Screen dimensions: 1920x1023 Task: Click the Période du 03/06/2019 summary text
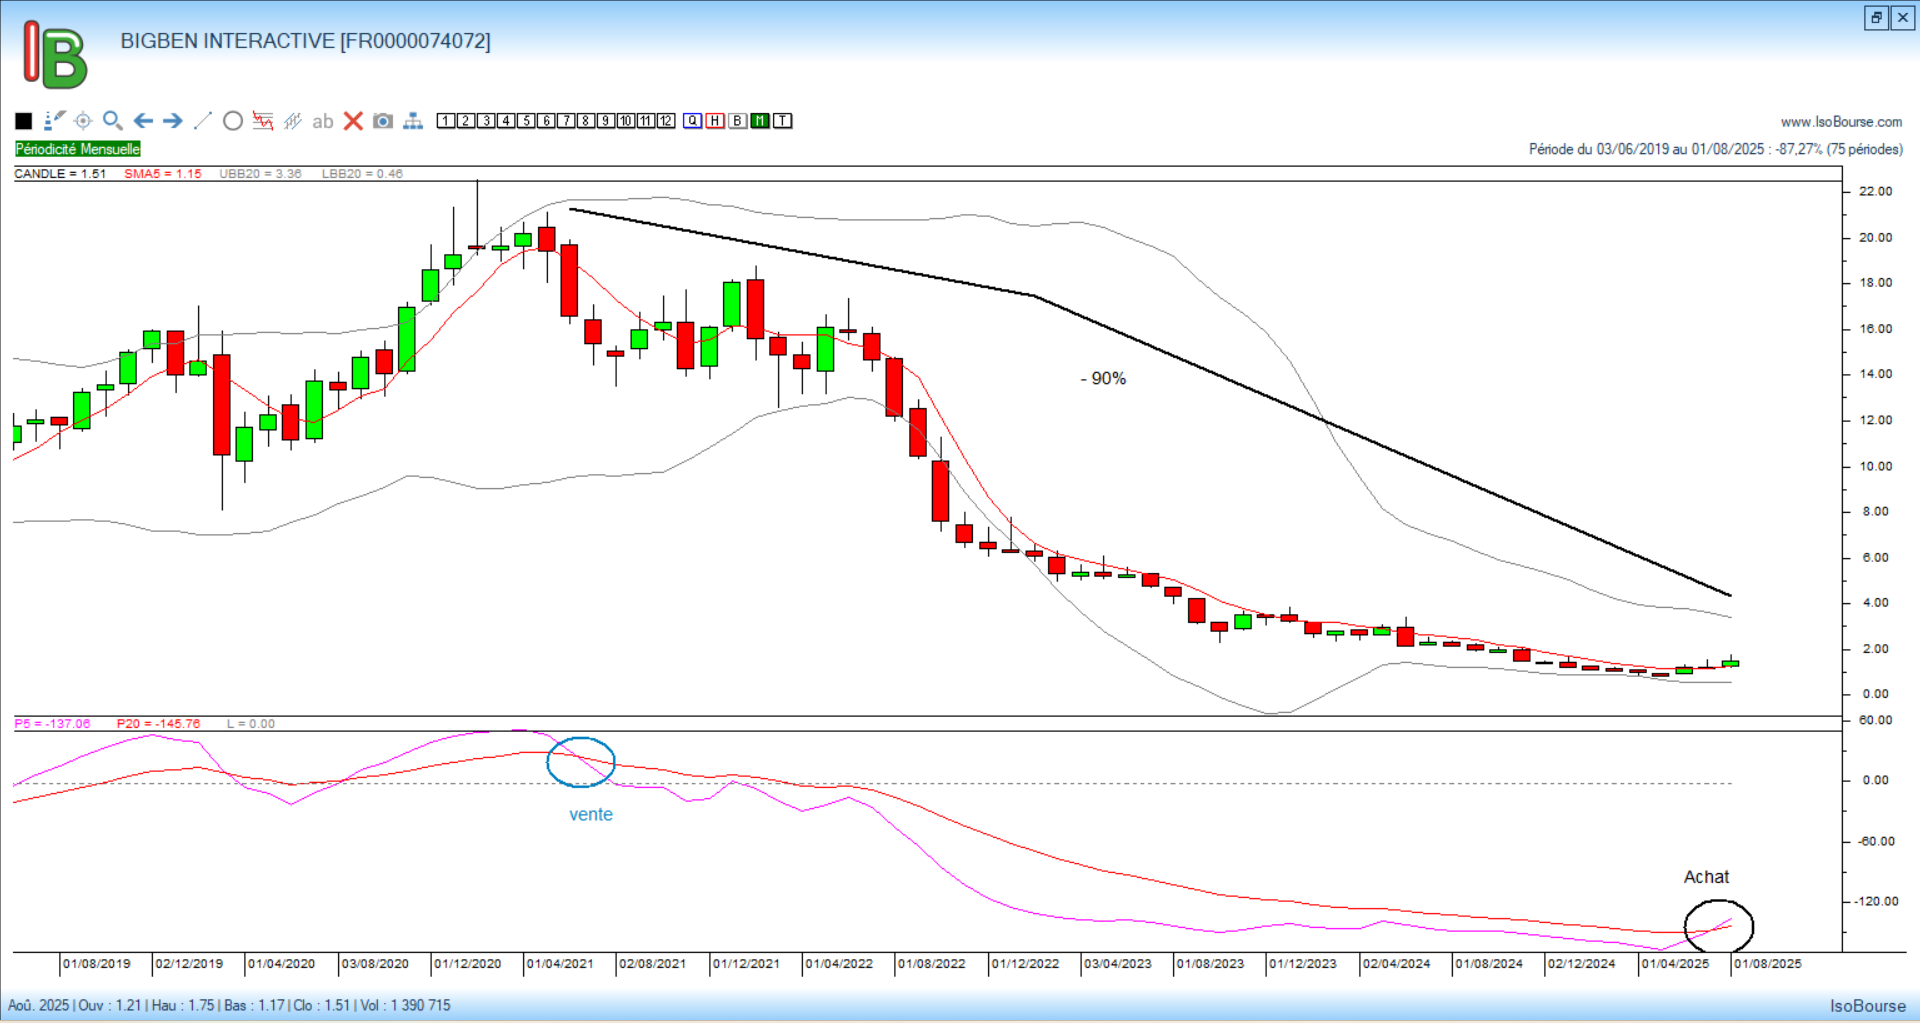[1716, 149]
